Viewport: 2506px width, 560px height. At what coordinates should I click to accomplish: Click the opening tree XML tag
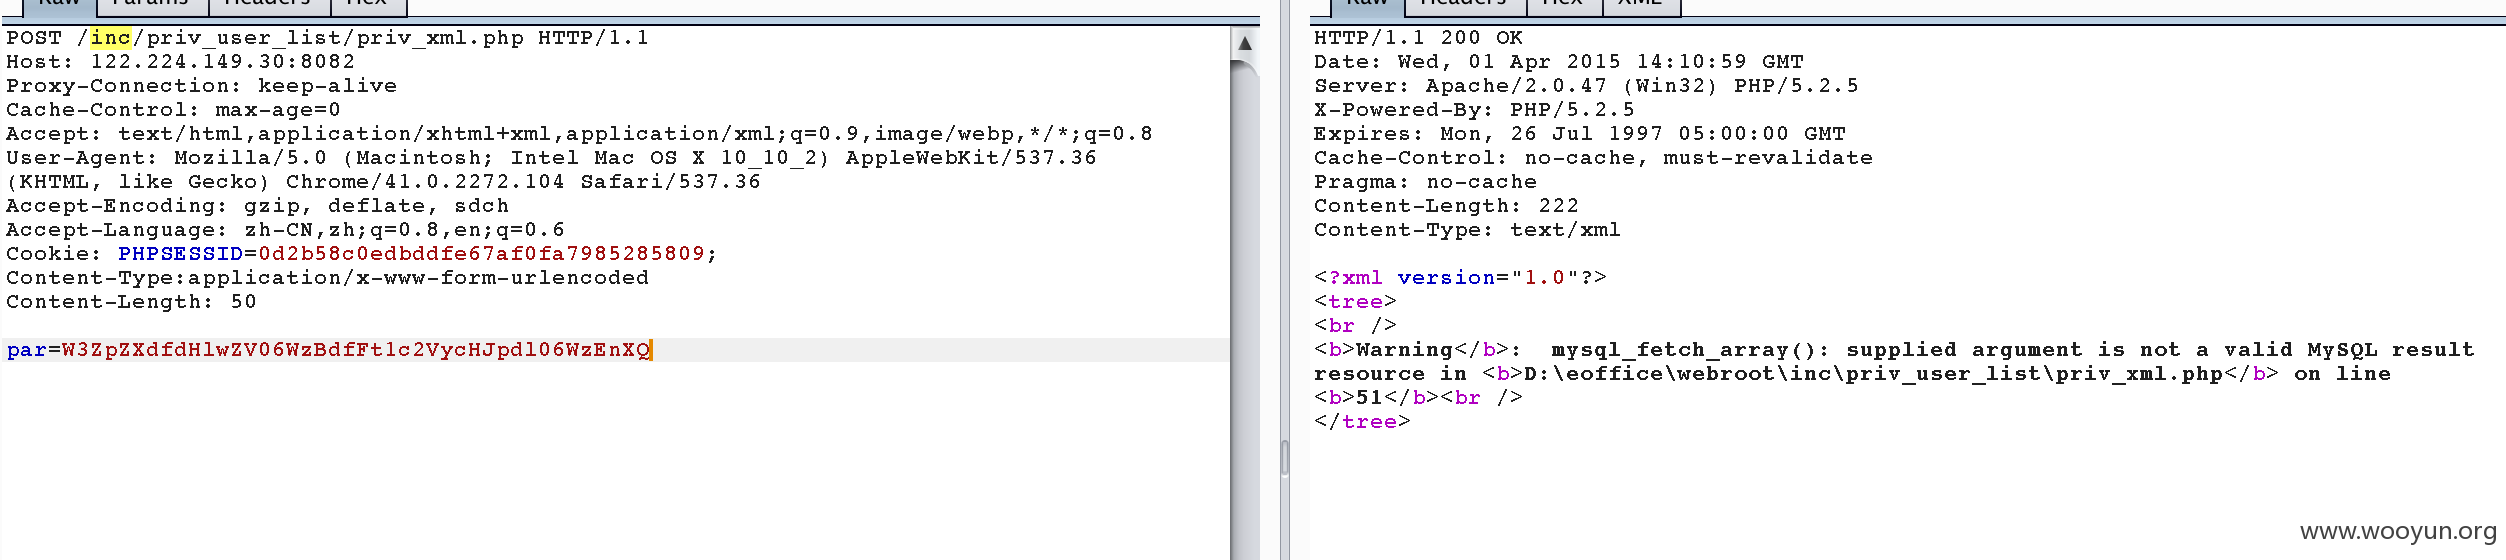pyautogui.click(x=1354, y=302)
